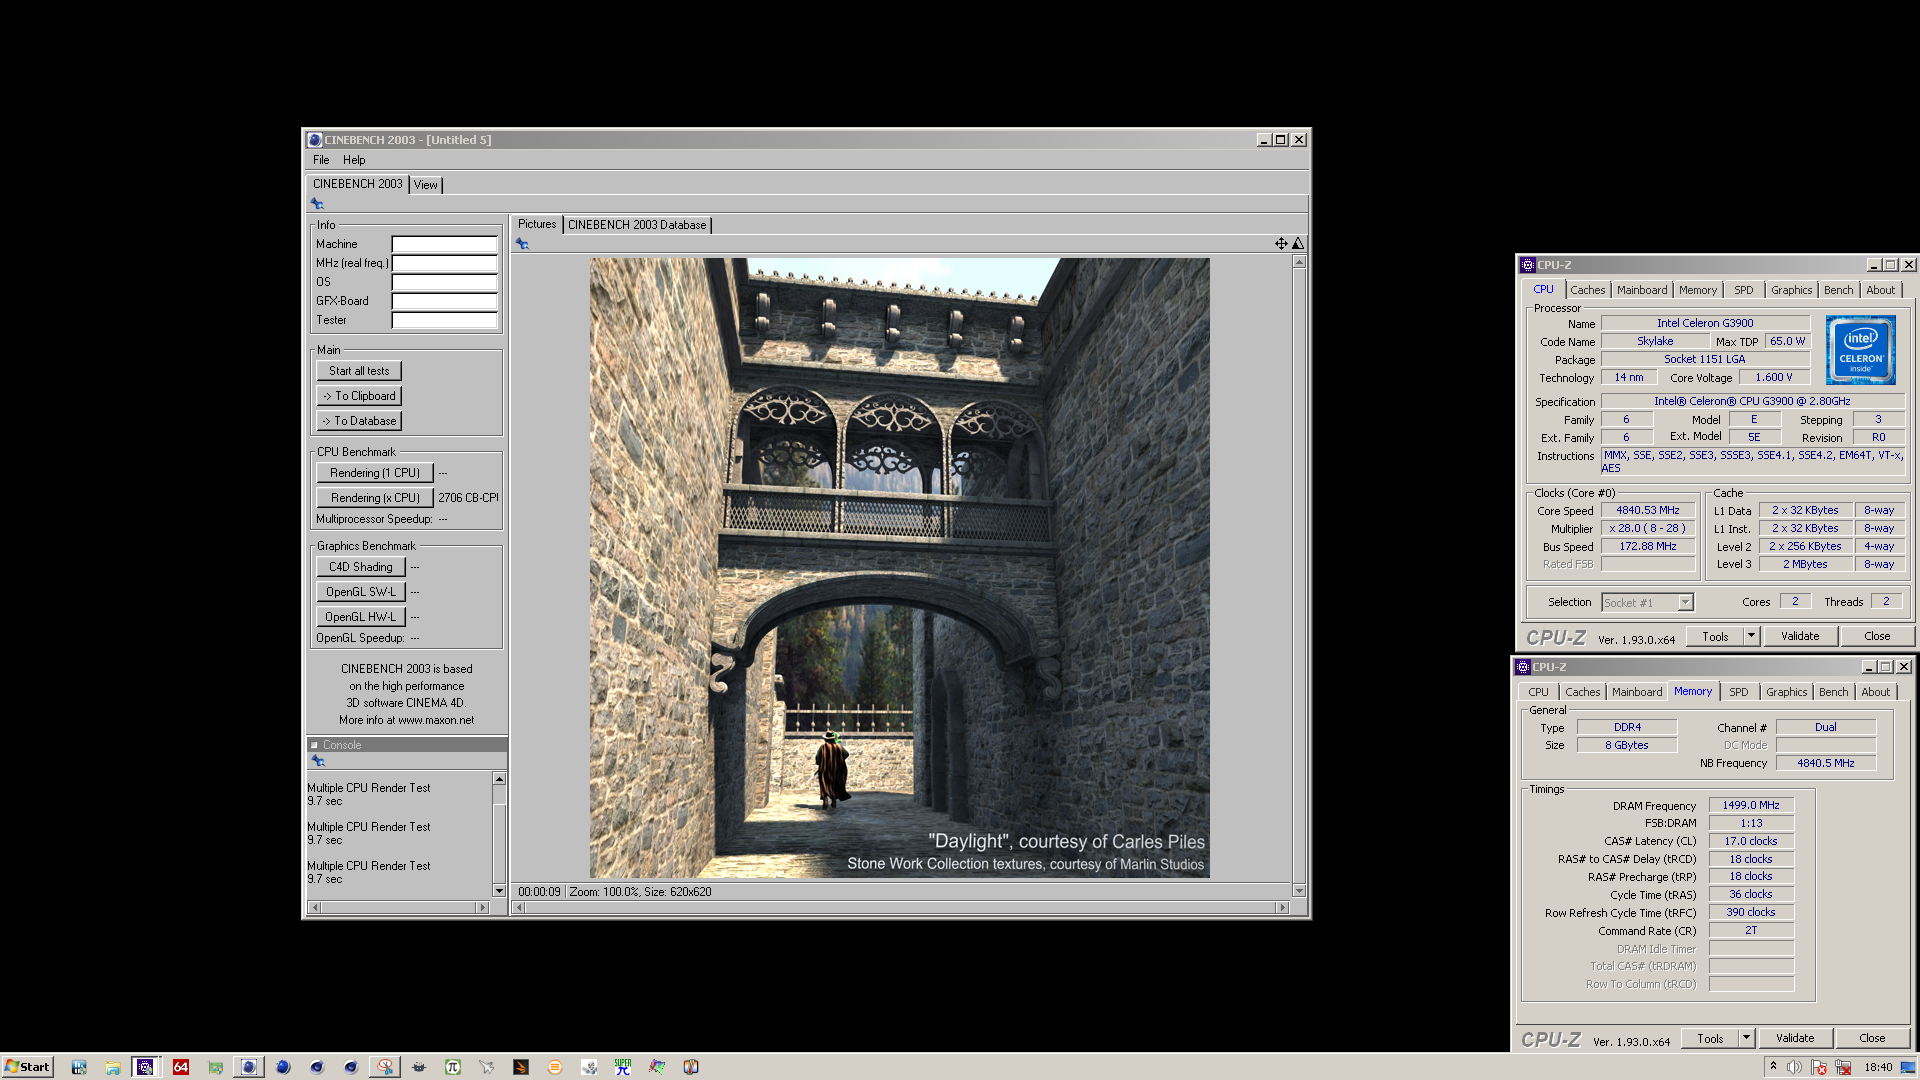Open the volume speaker tray icon
This screenshot has height=1080, width=1920.
coord(1795,1067)
